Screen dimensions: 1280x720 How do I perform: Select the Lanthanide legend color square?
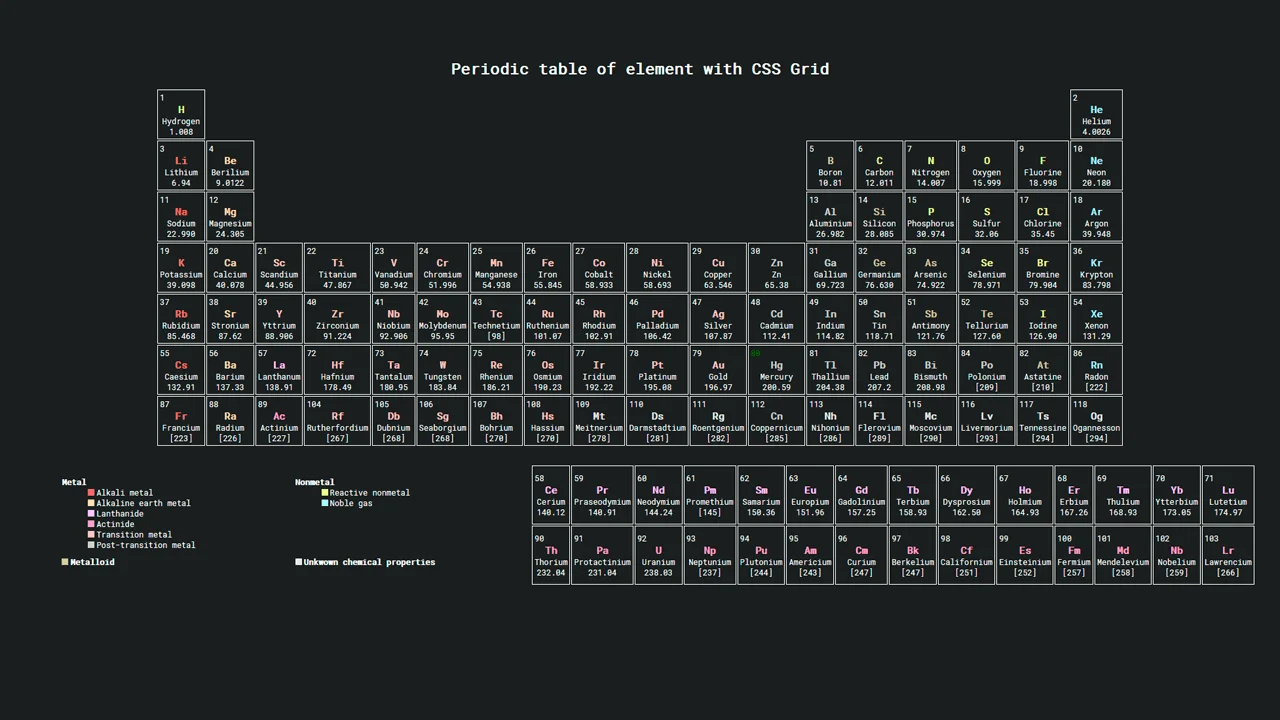tap(92, 513)
